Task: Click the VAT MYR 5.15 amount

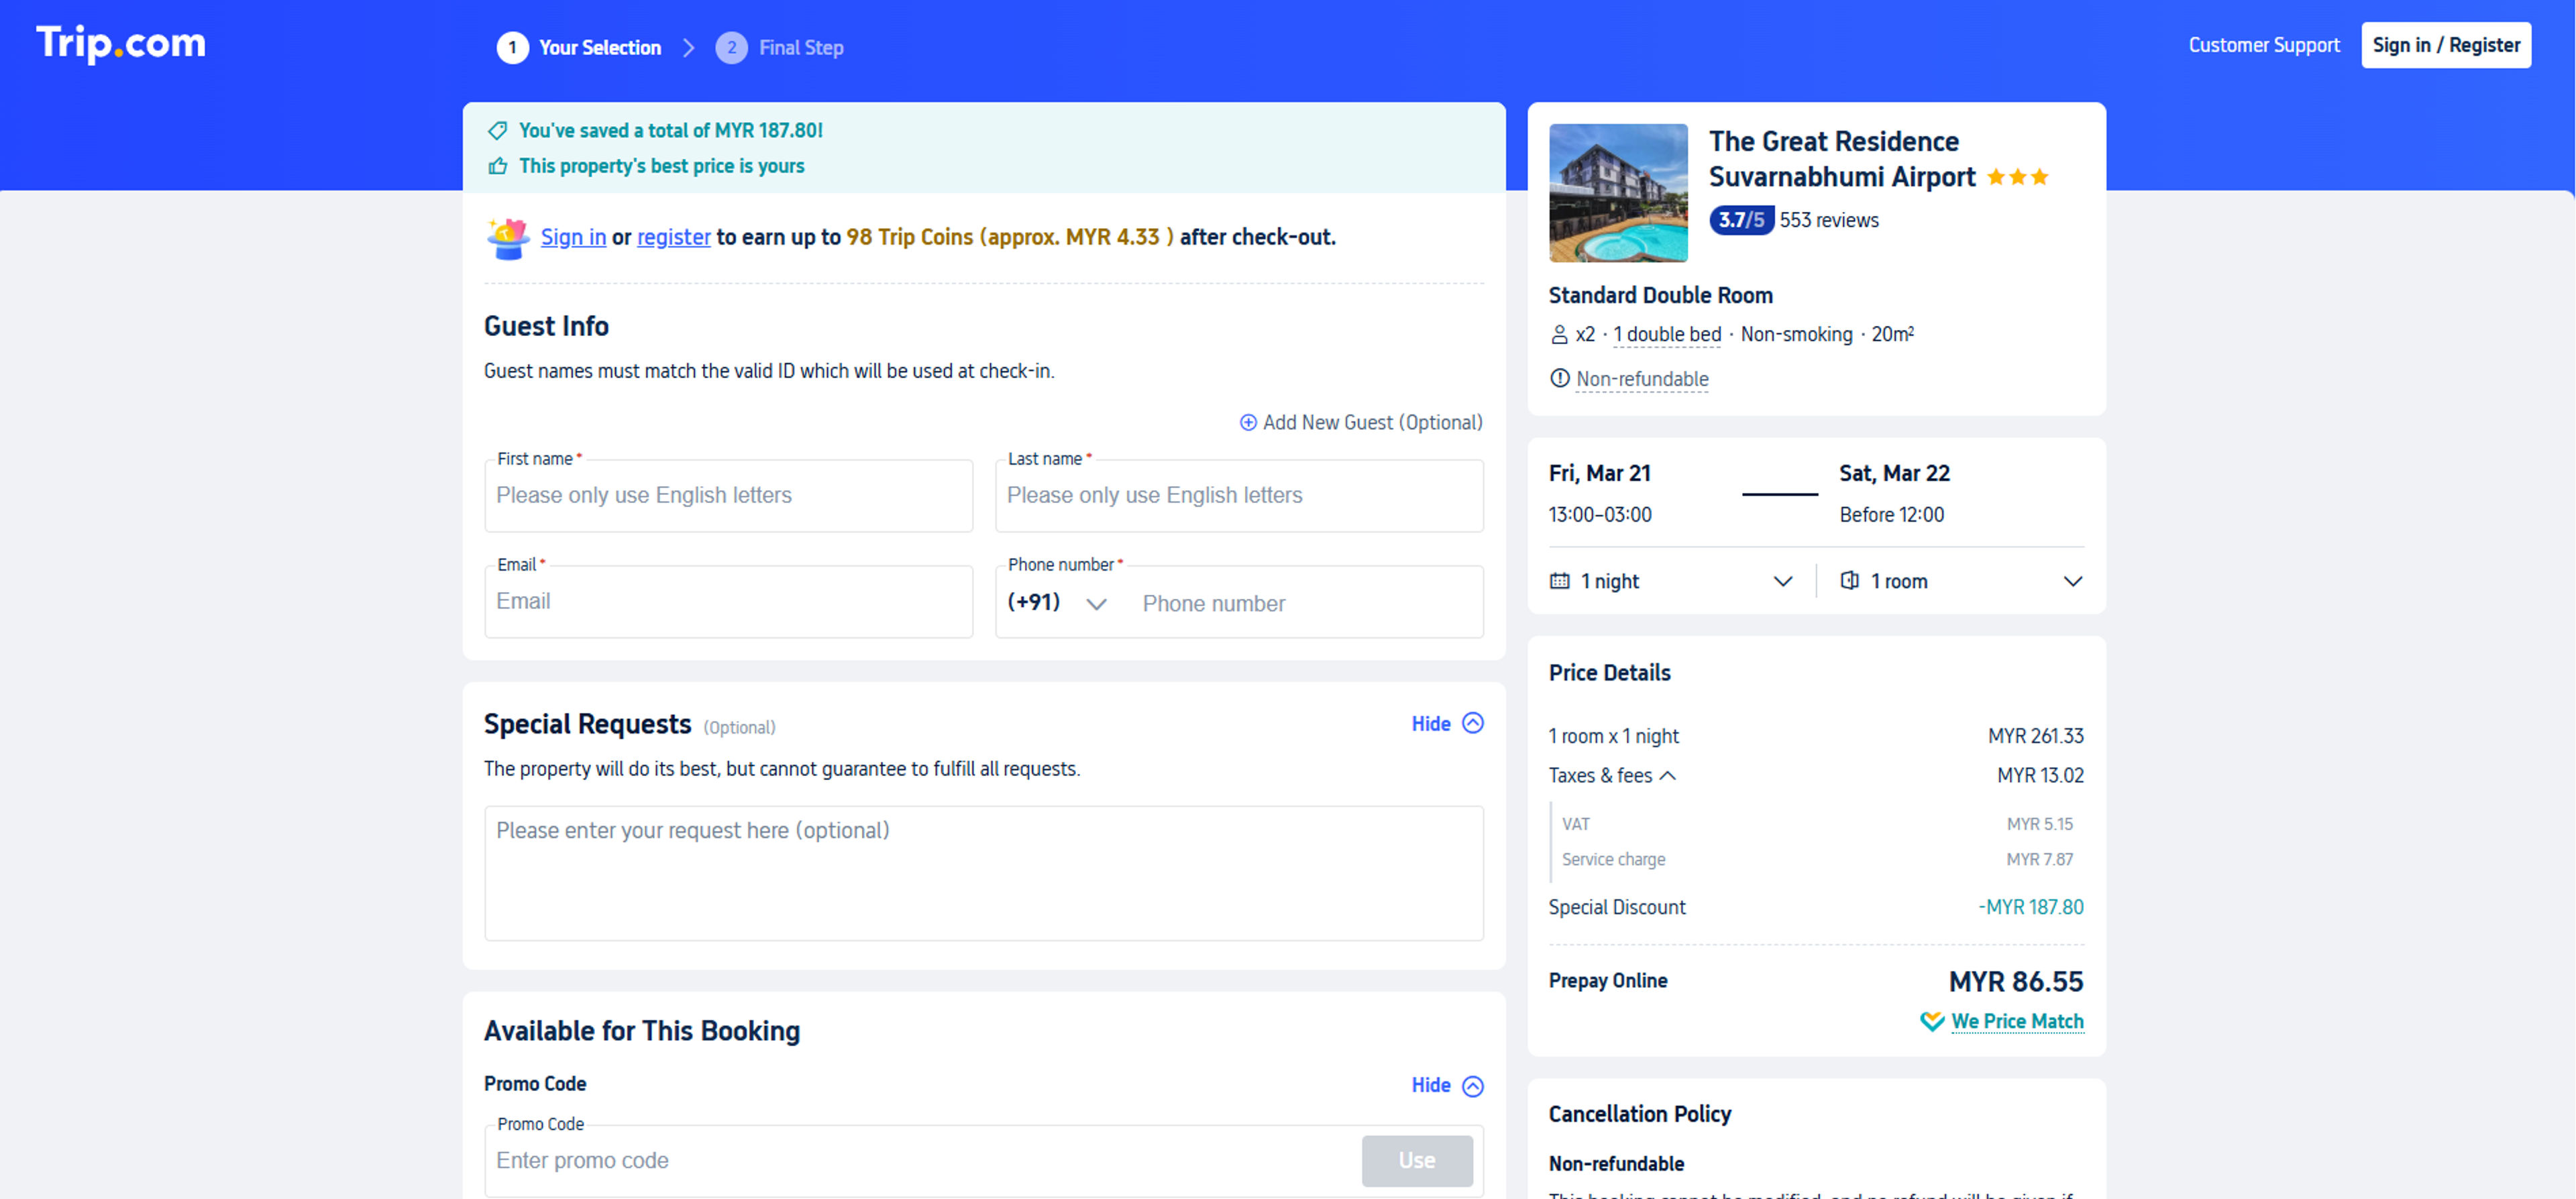Action: tap(2039, 824)
